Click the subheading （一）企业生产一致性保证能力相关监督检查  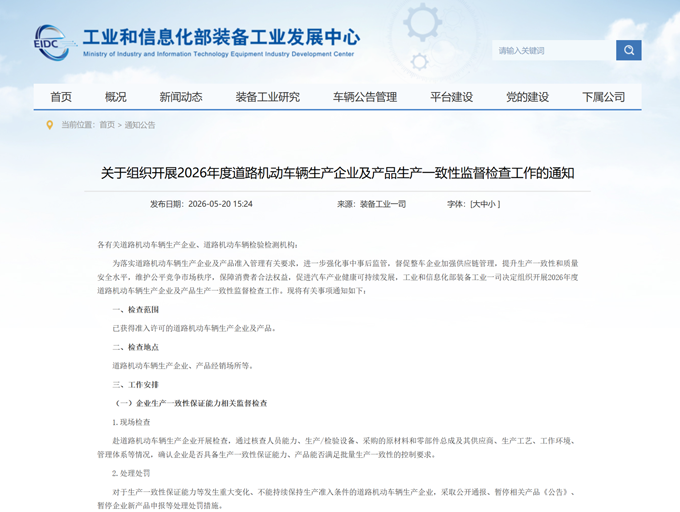tap(190, 403)
